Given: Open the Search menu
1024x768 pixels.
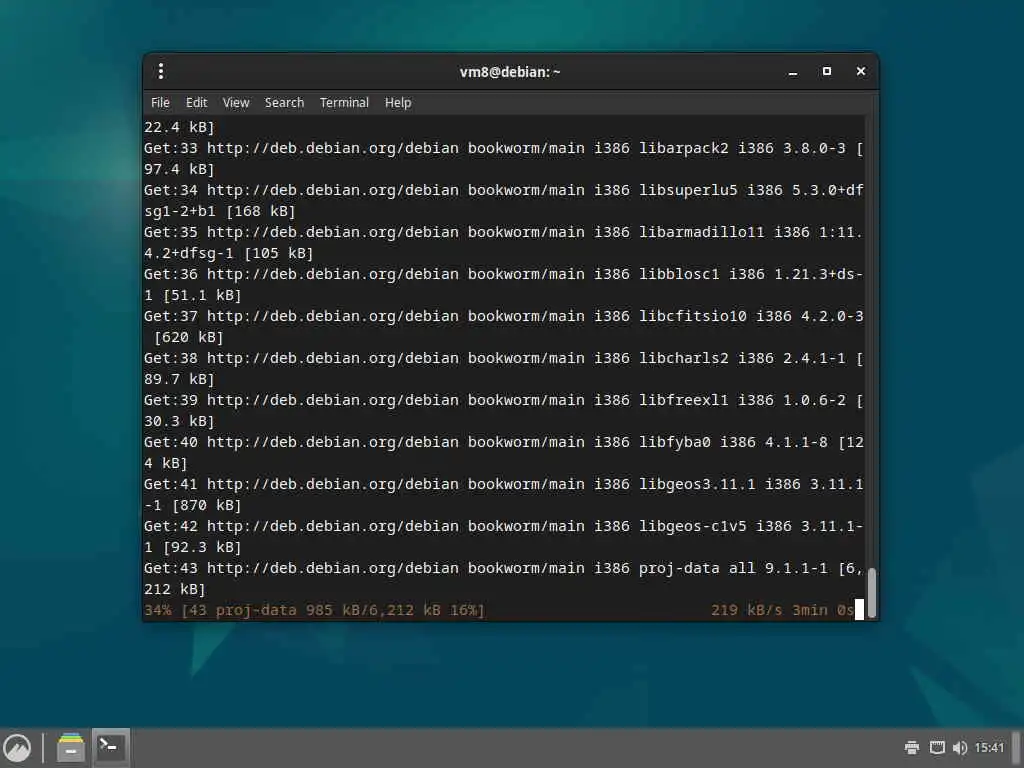Looking at the screenshot, I should click(284, 103).
